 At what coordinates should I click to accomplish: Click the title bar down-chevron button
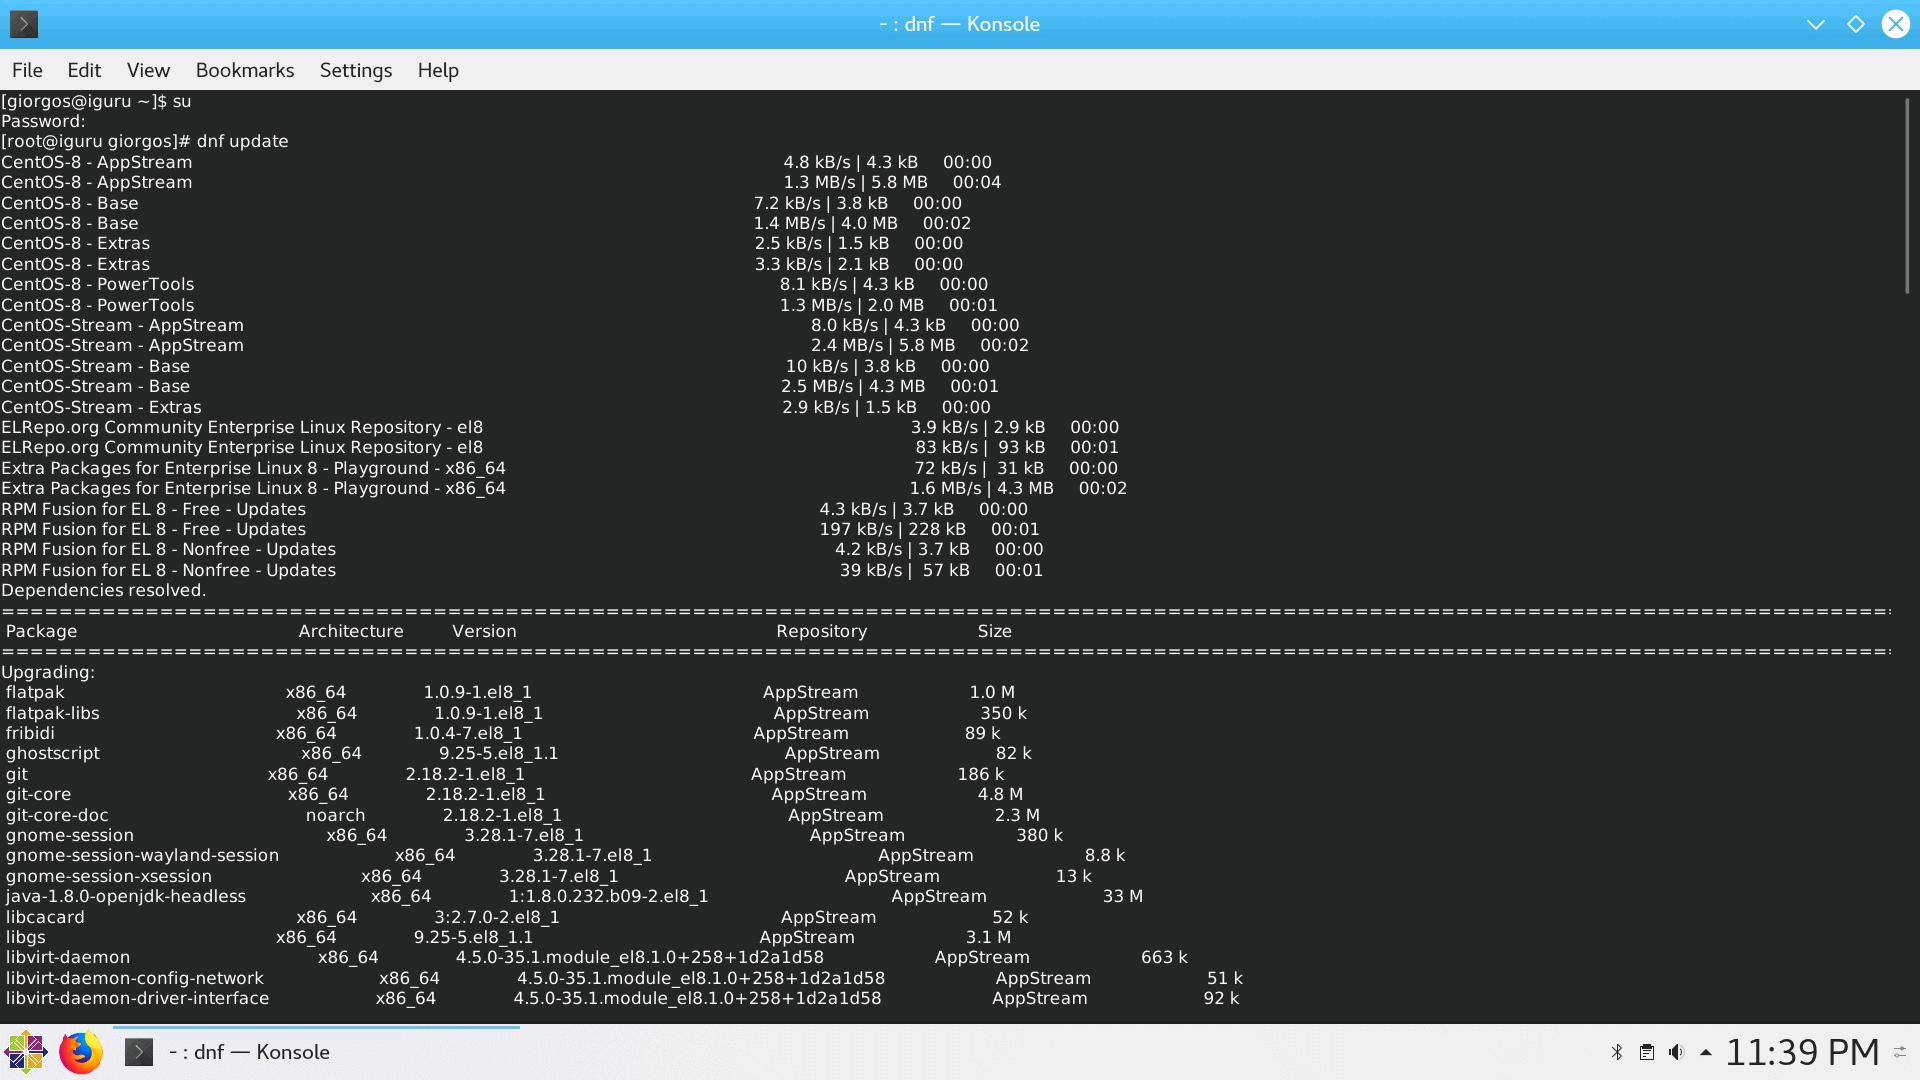click(1816, 24)
